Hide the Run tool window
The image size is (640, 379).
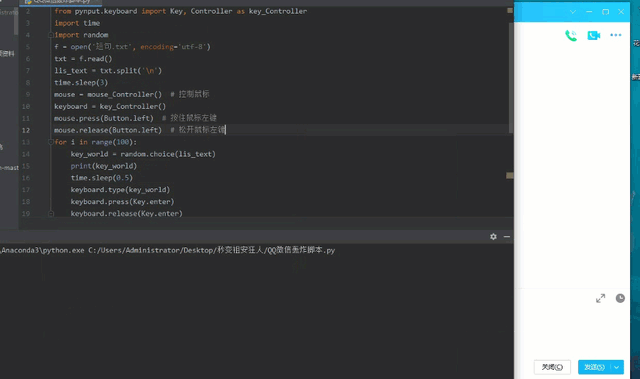pyautogui.click(x=507, y=237)
